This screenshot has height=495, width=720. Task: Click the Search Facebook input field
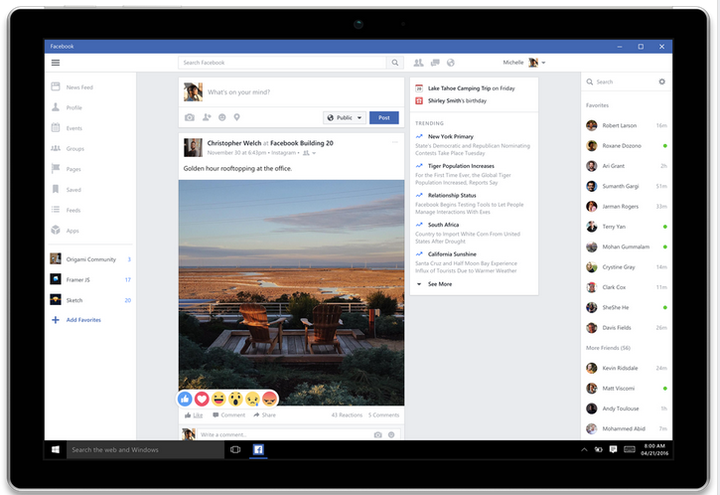(x=282, y=62)
